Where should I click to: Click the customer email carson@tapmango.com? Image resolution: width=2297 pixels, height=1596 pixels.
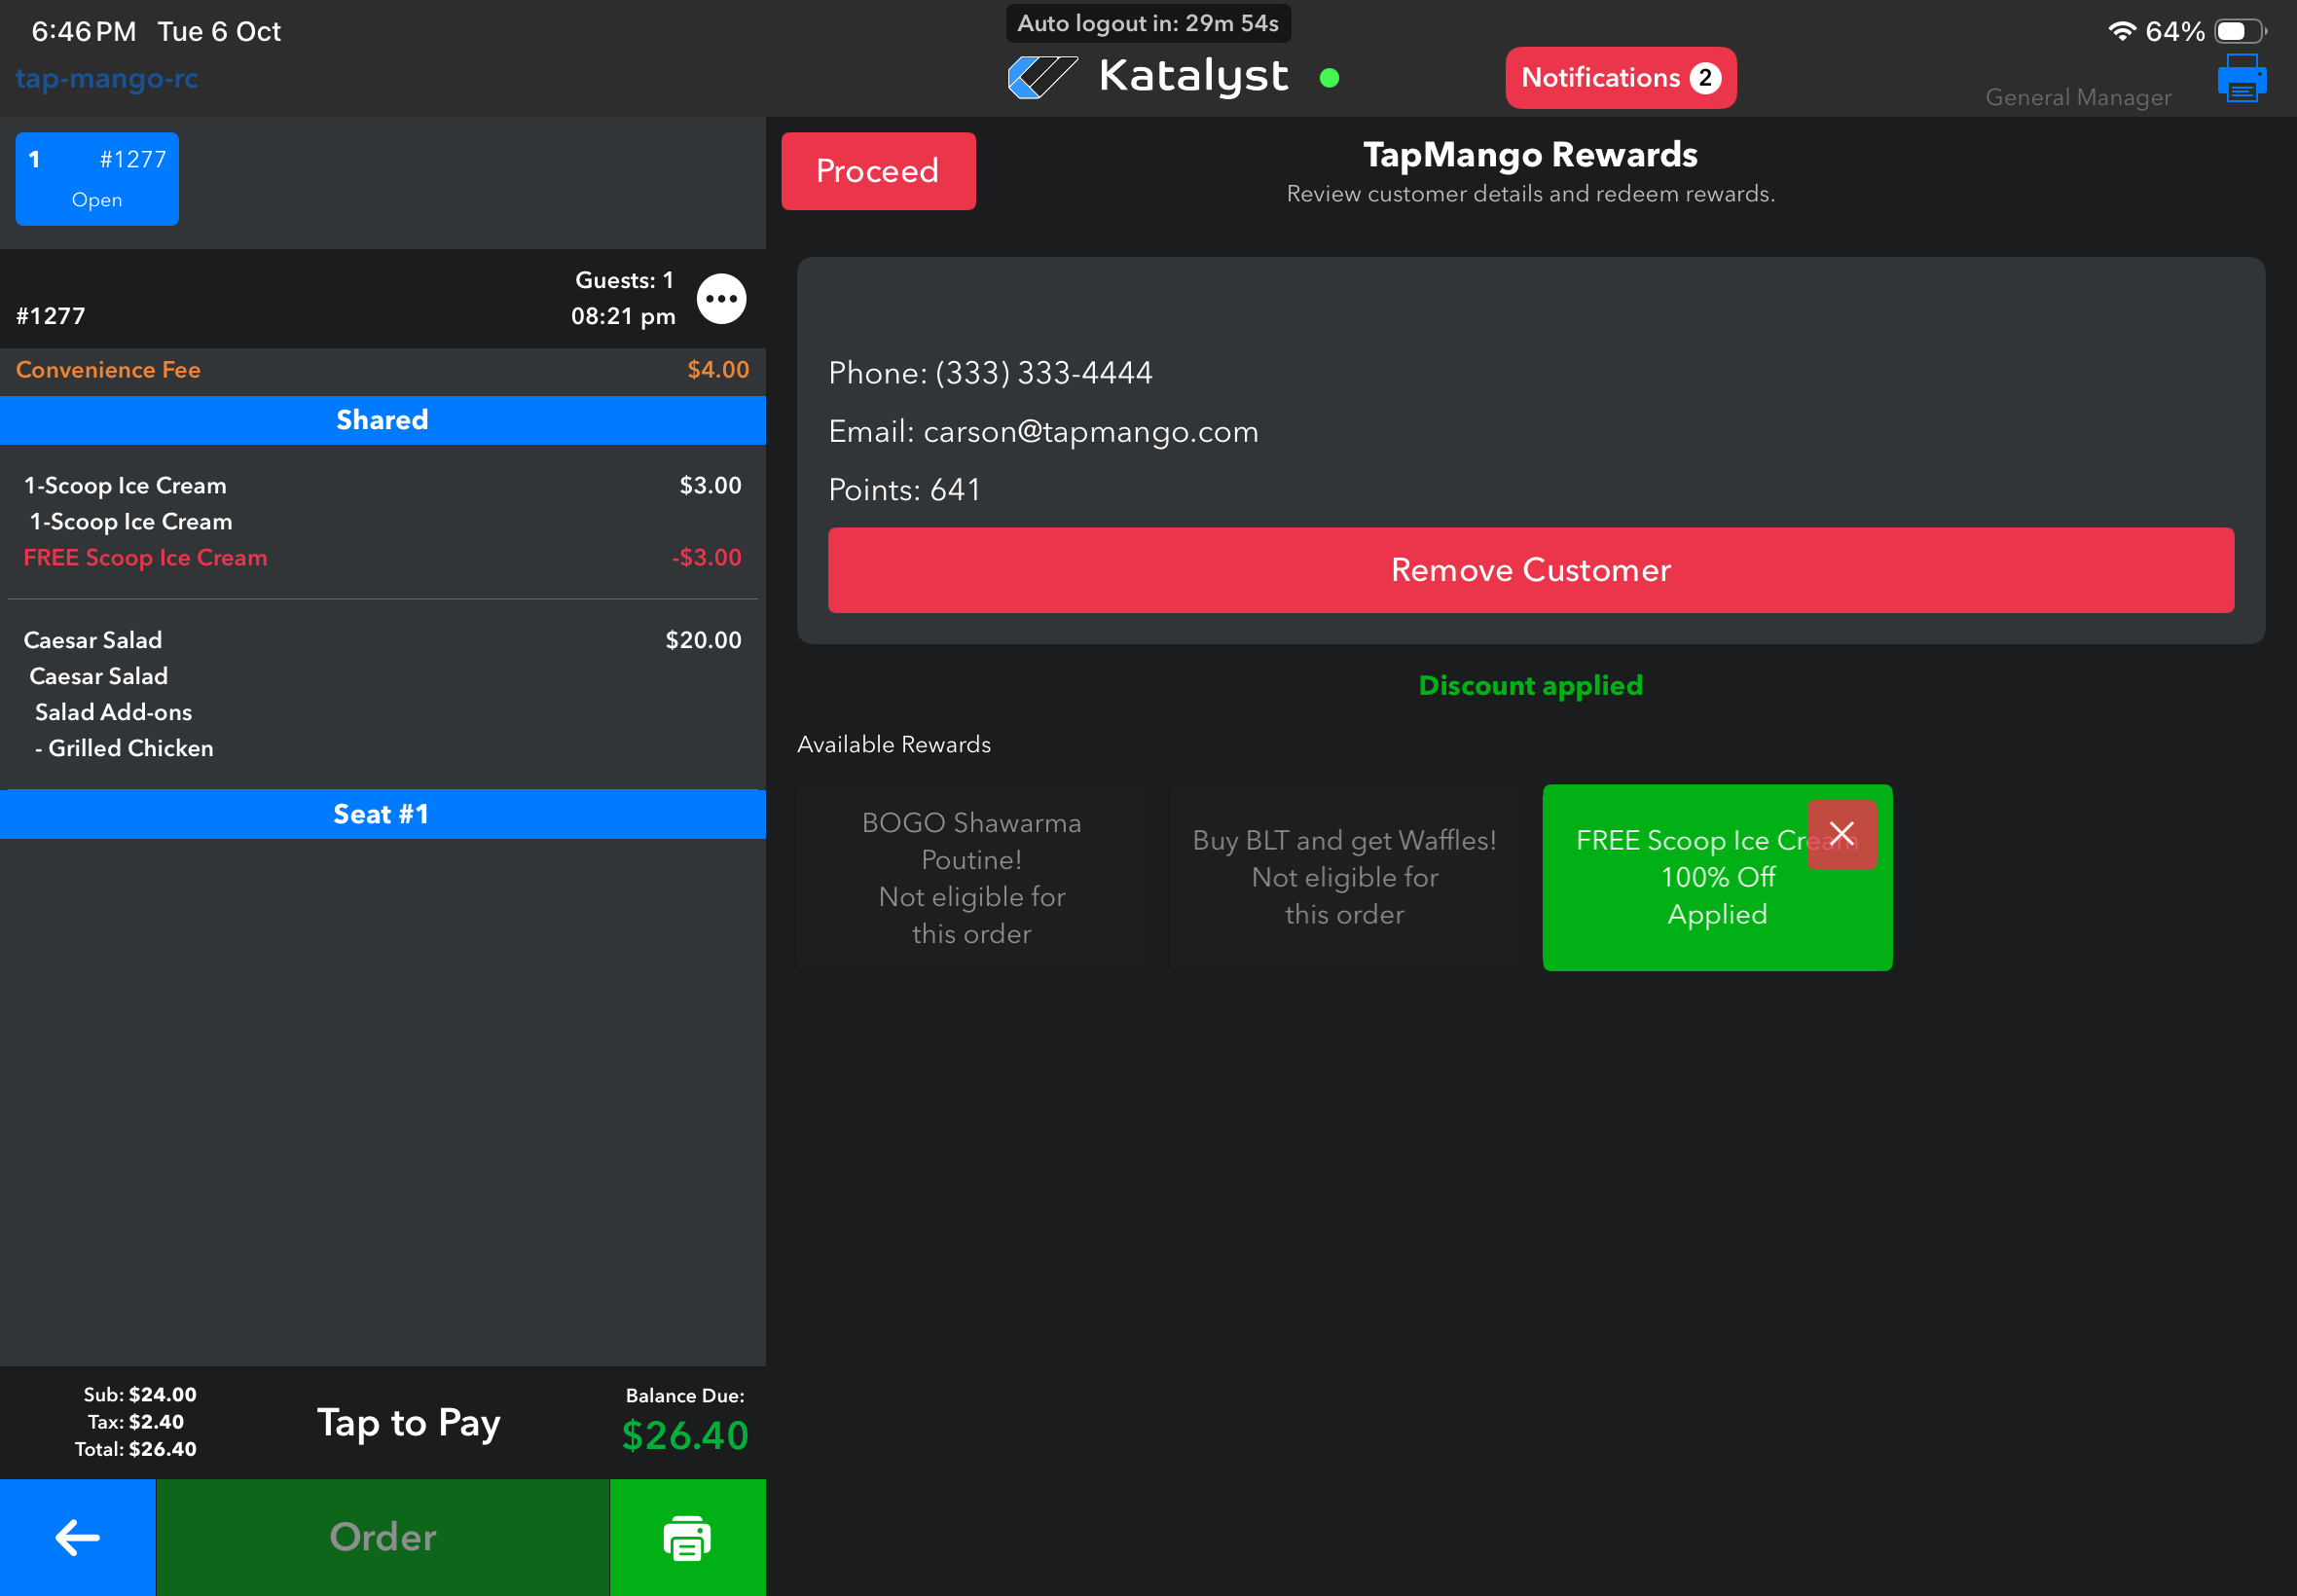click(1043, 432)
